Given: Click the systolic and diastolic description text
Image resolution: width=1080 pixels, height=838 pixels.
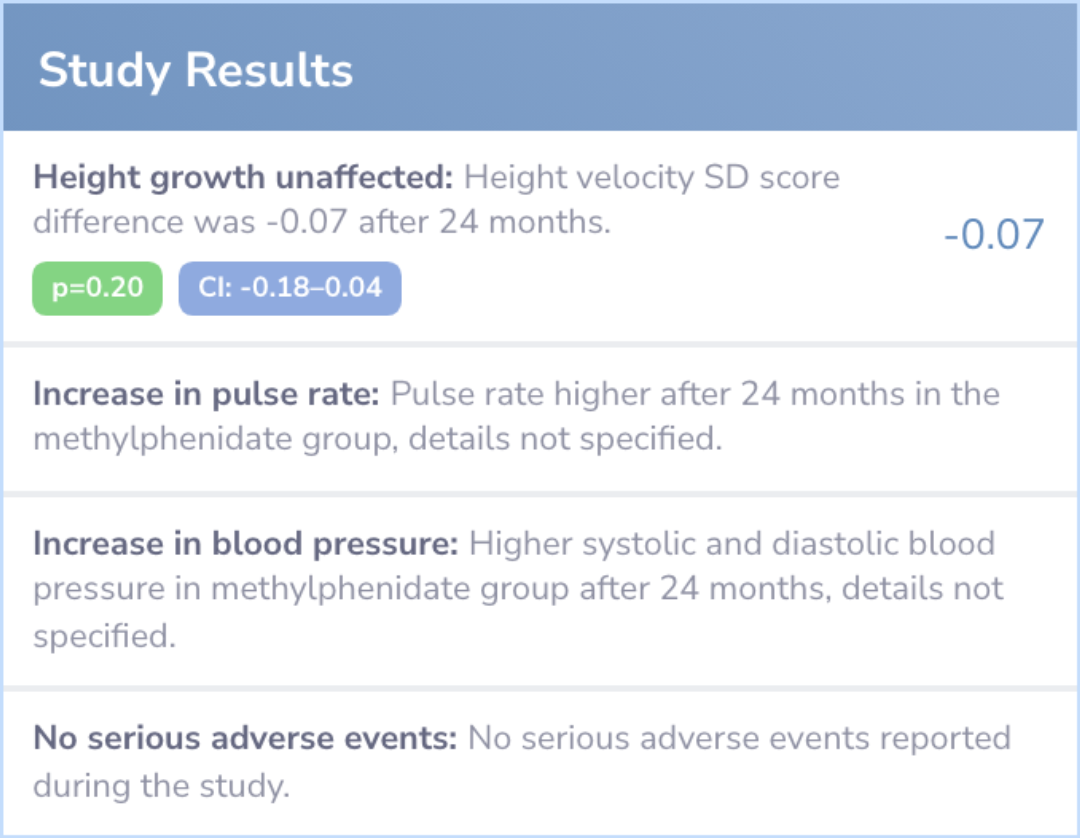Looking at the screenshot, I should point(518,589).
